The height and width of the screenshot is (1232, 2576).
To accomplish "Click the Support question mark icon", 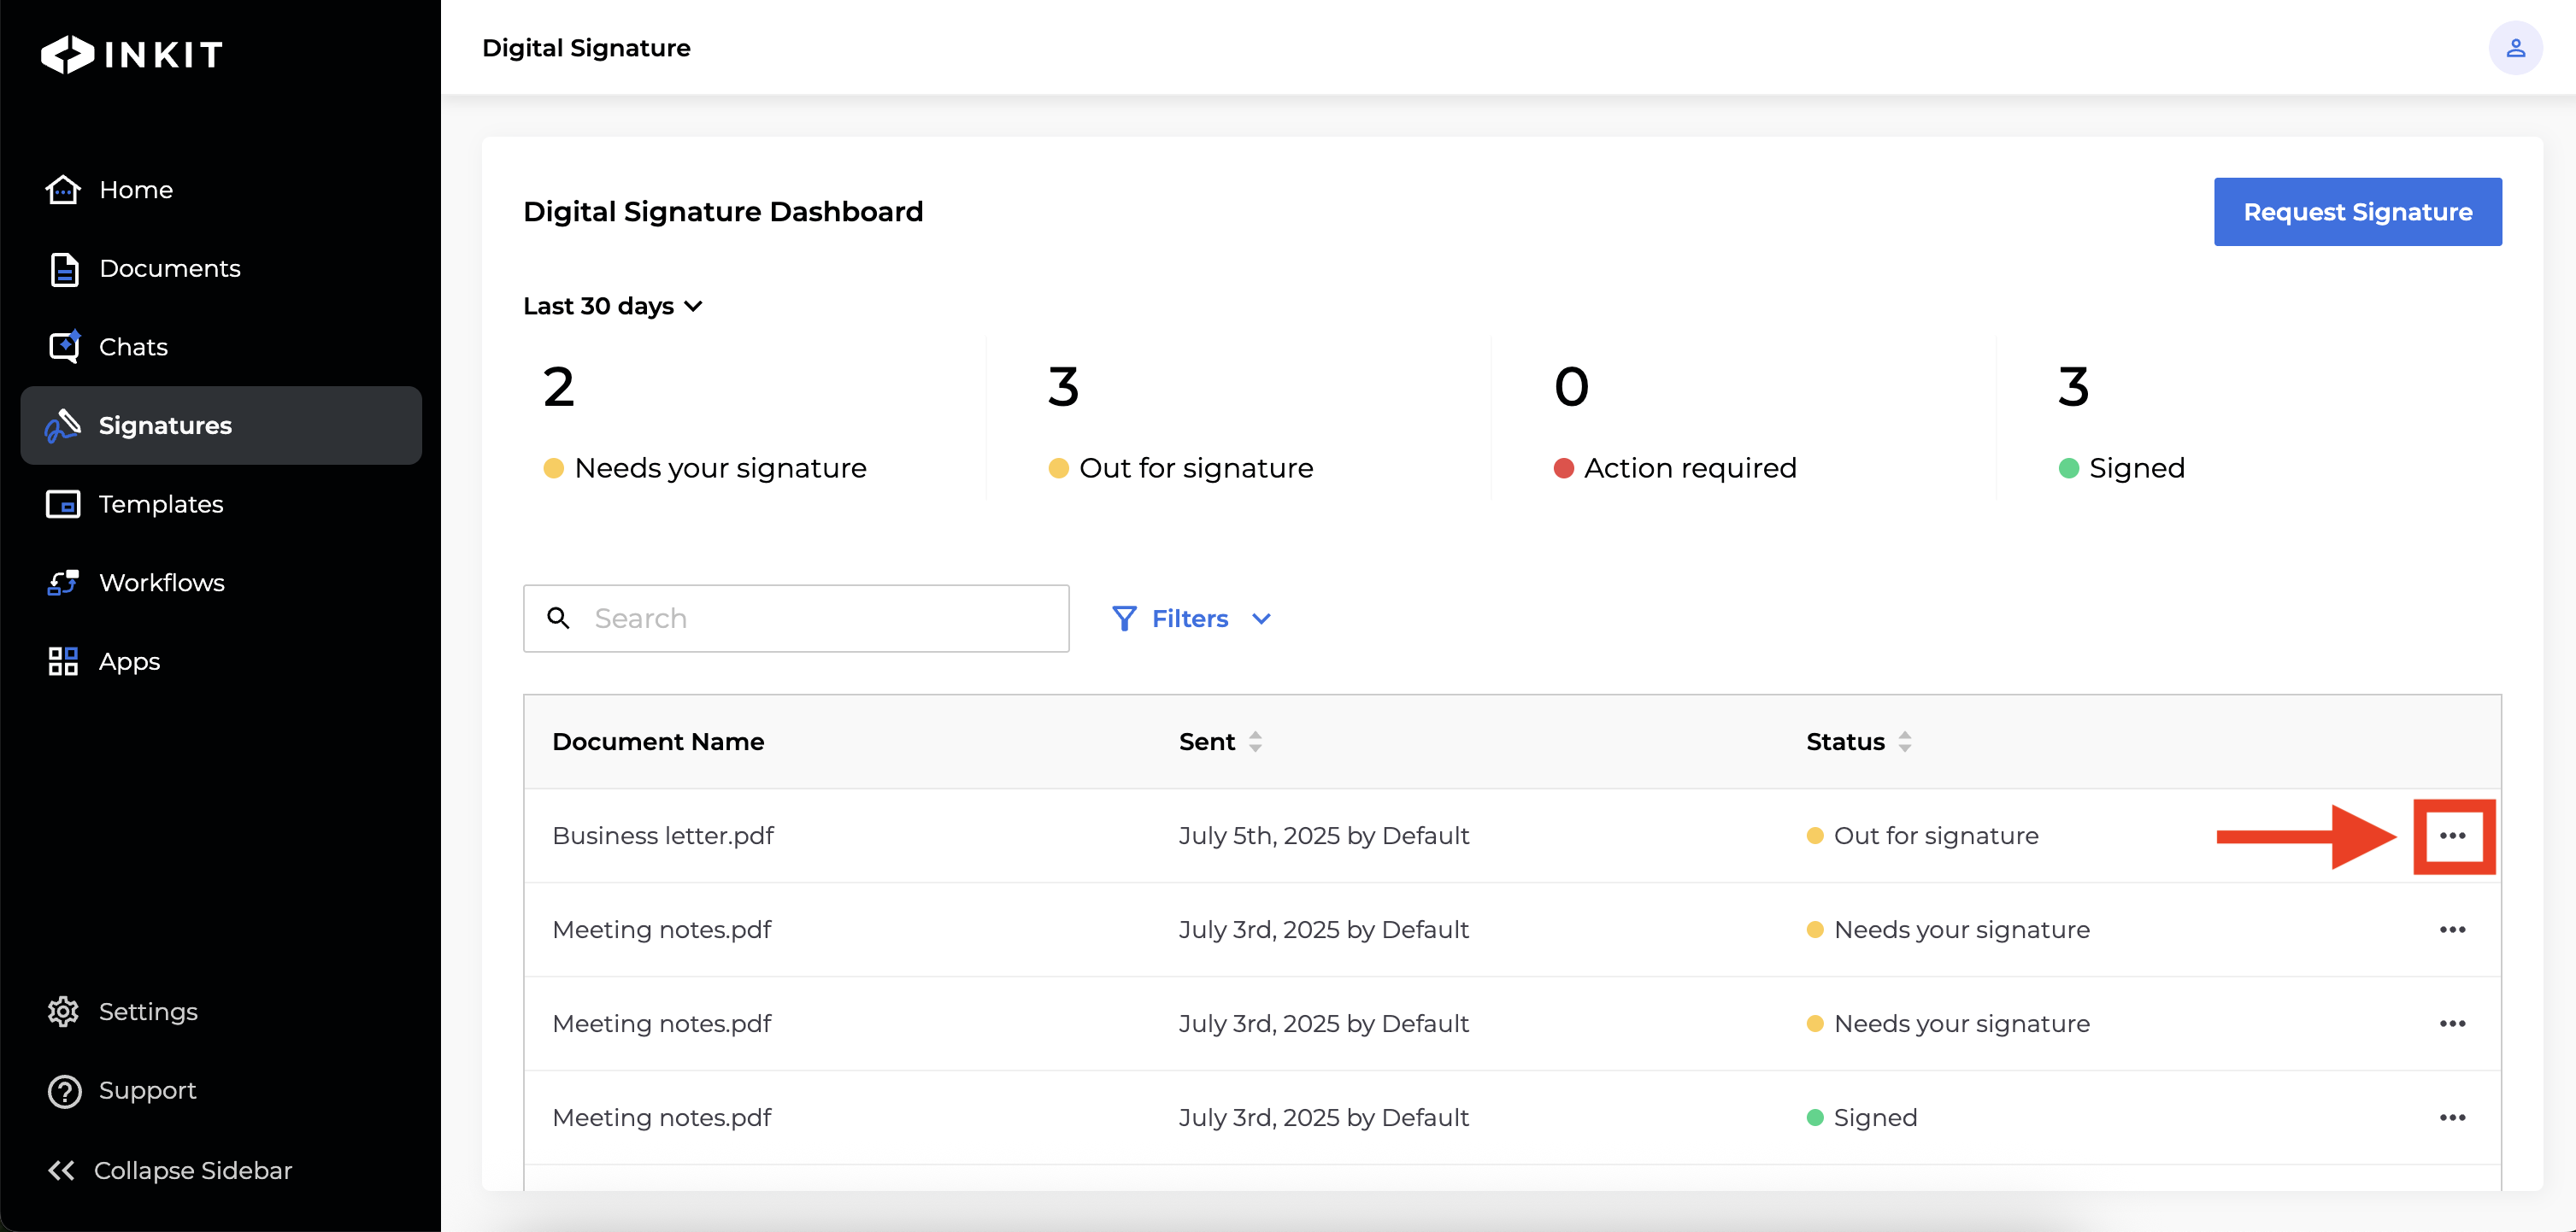I will [x=64, y=1090].
